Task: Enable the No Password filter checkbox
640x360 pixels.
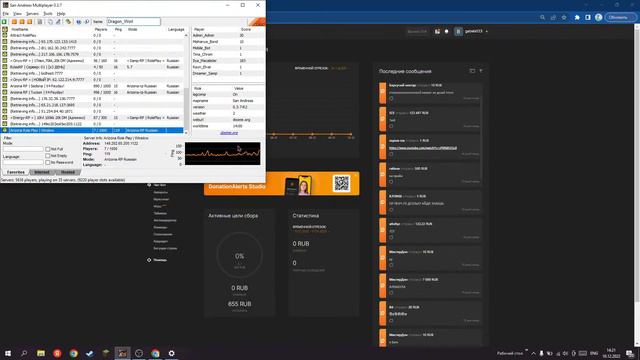Action: pyautogui.click(x=48, y=162)
